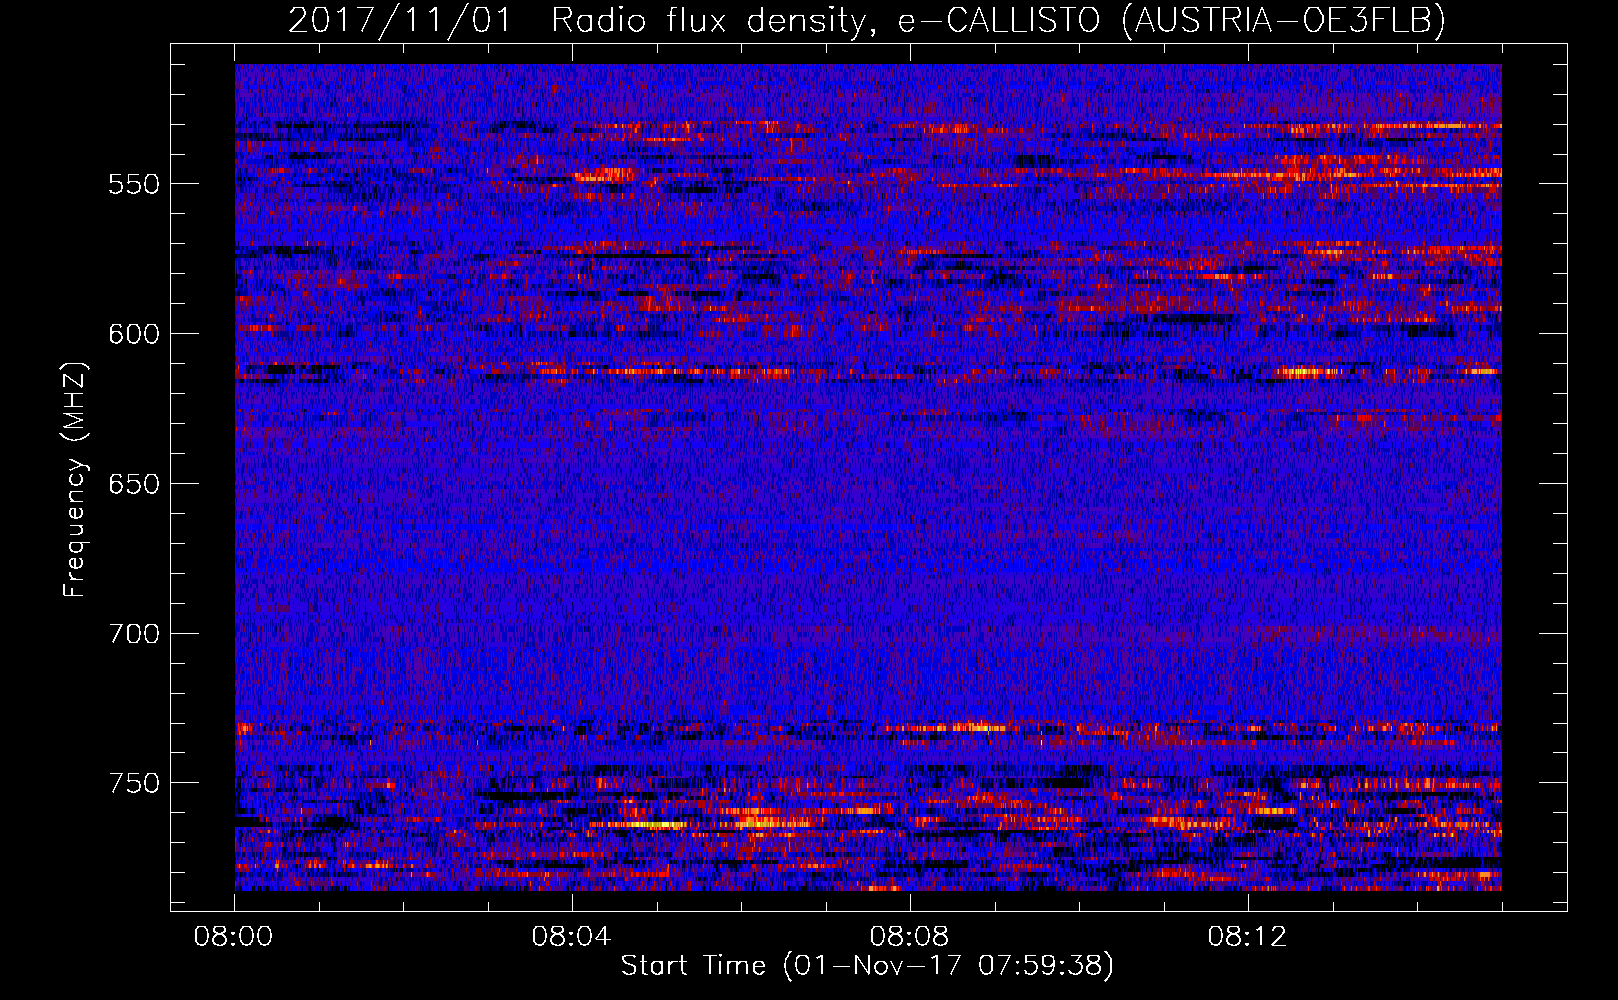1618x1000 pixels.
Task: Click the 600 frequency tick label
Action: click(x=134, y=334)
